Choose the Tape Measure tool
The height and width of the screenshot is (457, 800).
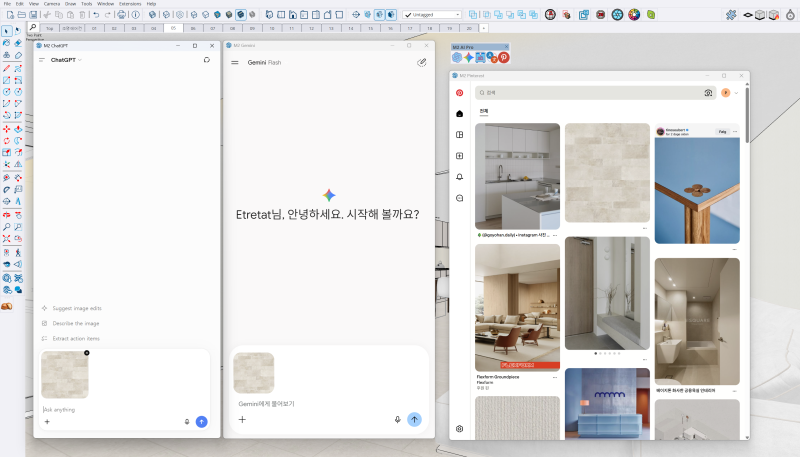[6, 177]
